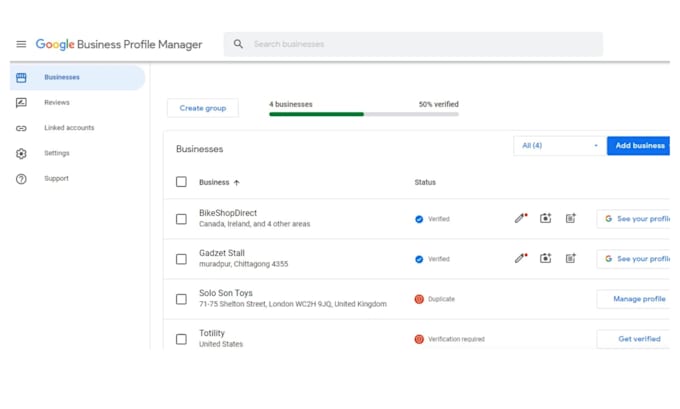680x409 pixels.
Task: See your profile for BikeShopDirect
Action: (x=634, y=219)
